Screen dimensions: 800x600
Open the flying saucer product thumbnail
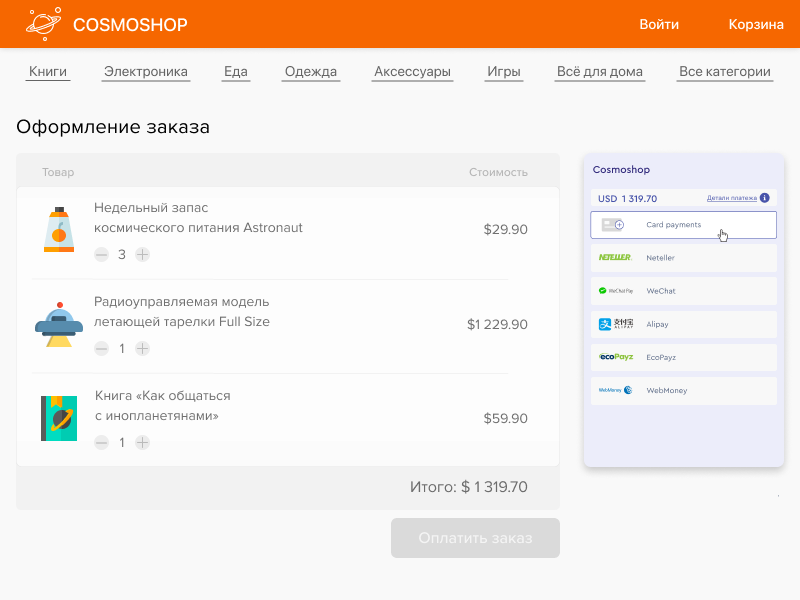pos(59,324)
